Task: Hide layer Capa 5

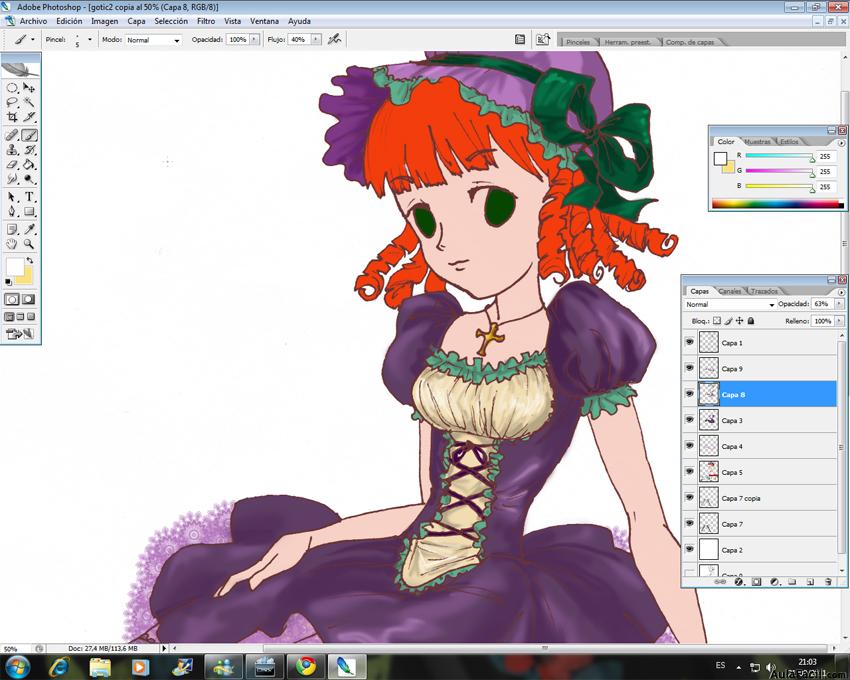Action: click(690, 472)
